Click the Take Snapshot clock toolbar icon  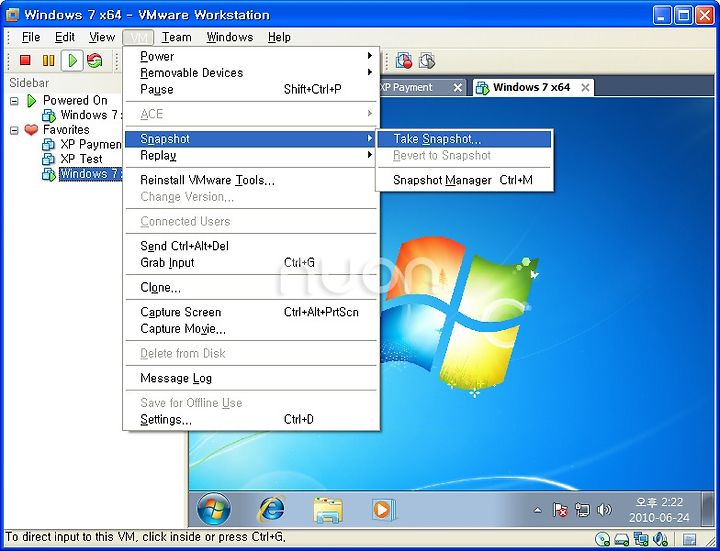tap(404, 60)
